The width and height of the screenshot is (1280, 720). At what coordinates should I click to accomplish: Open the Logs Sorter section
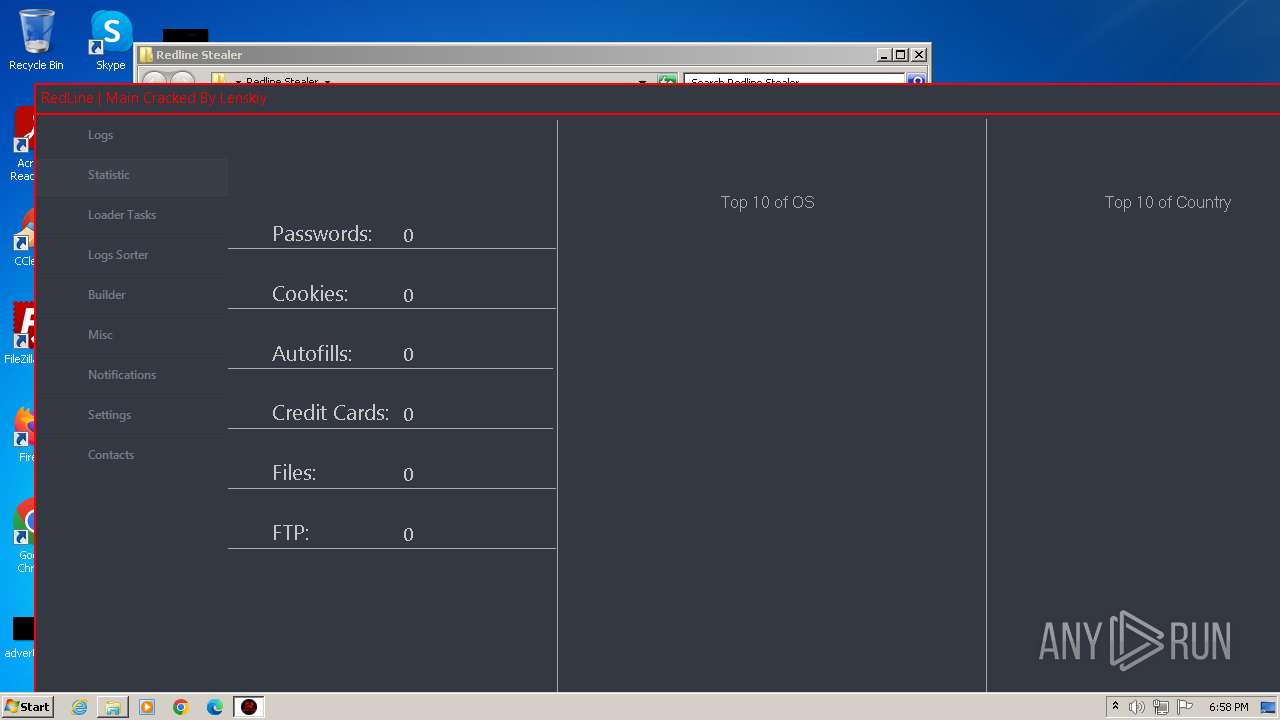(132, 255)
